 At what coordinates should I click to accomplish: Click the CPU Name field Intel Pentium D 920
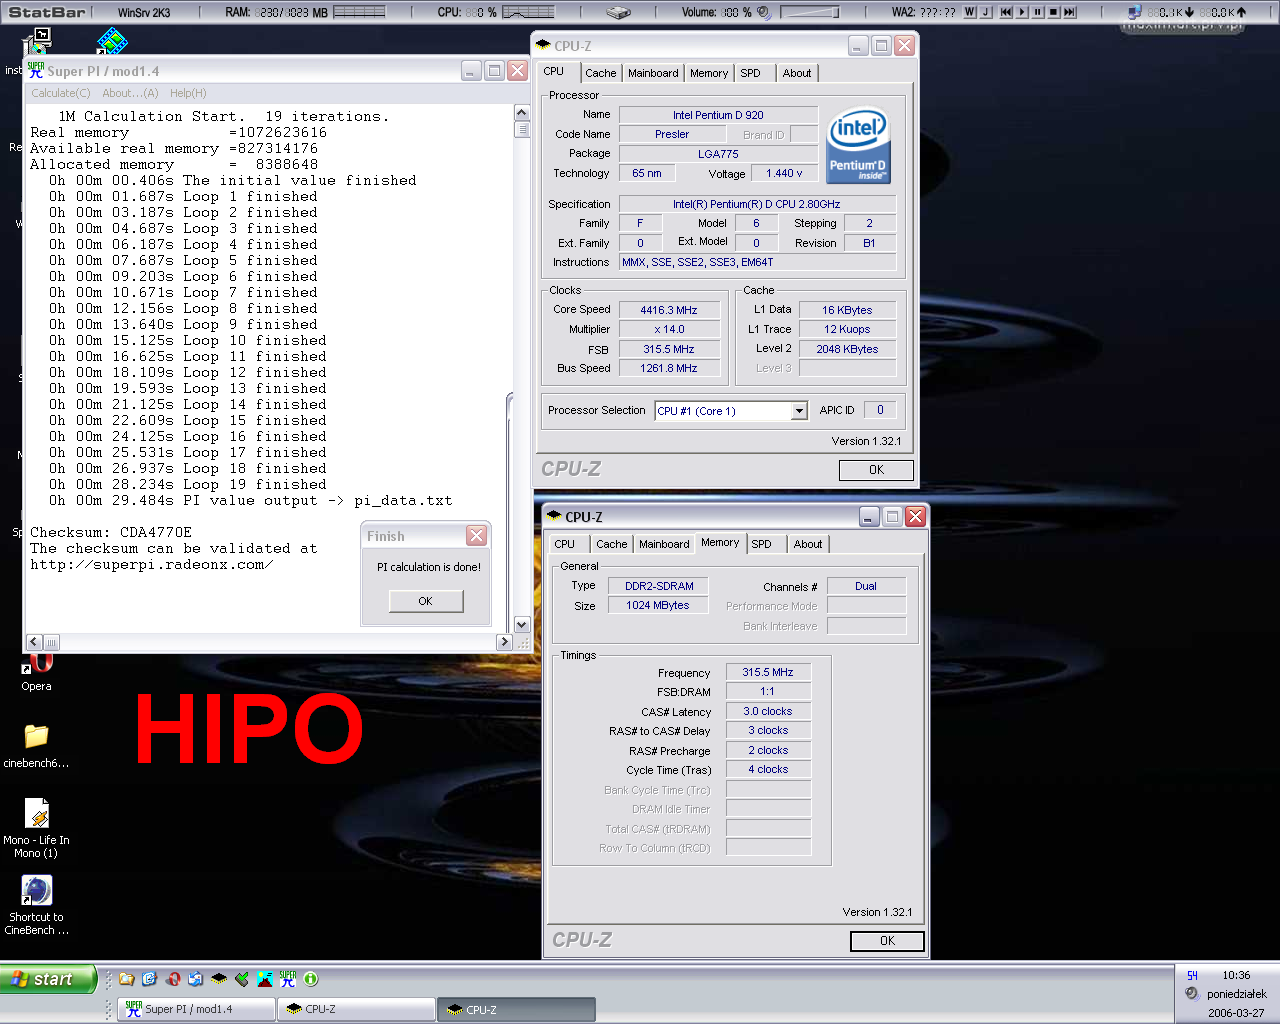tap(718, 115)
